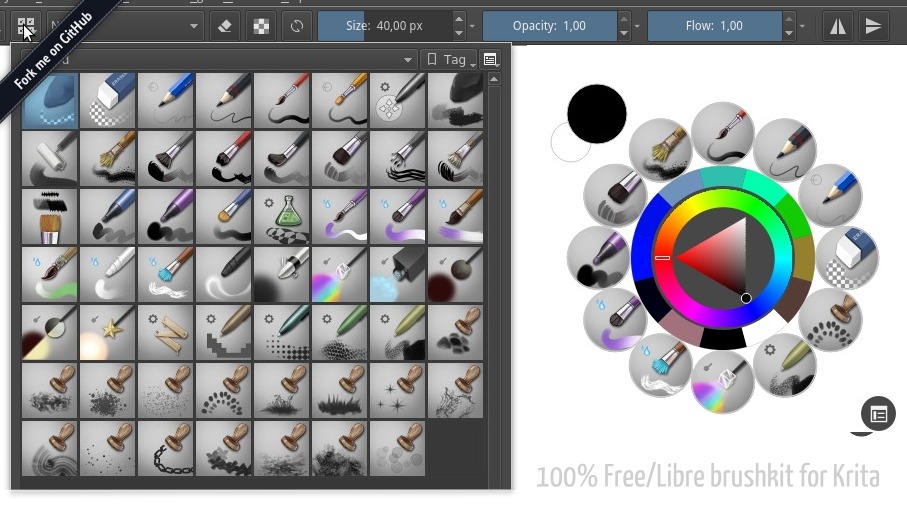Open the popup palette settings icon
The width and height of the screenshot is (907, 513).
(x=878, y=414)
